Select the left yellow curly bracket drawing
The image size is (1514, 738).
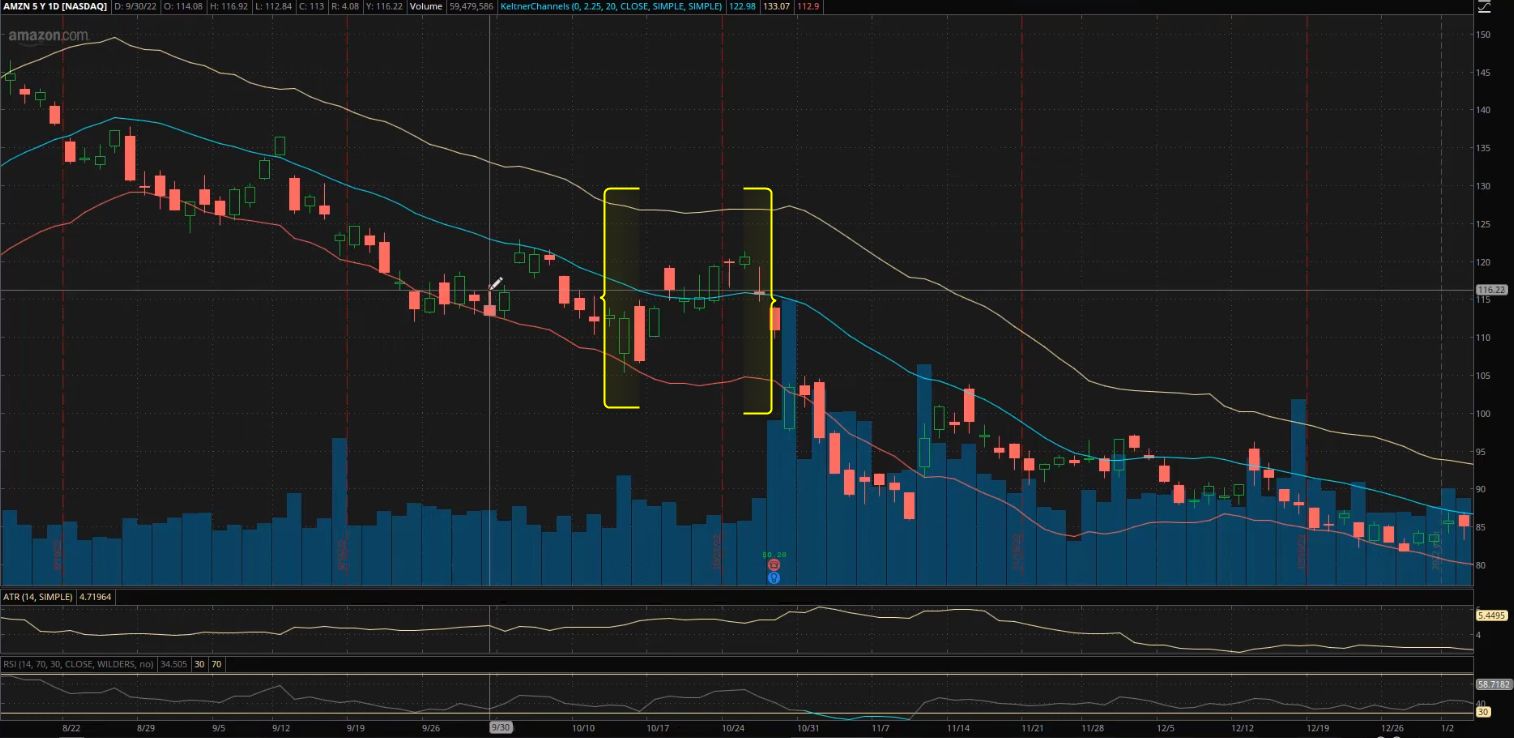pos(606,297)
